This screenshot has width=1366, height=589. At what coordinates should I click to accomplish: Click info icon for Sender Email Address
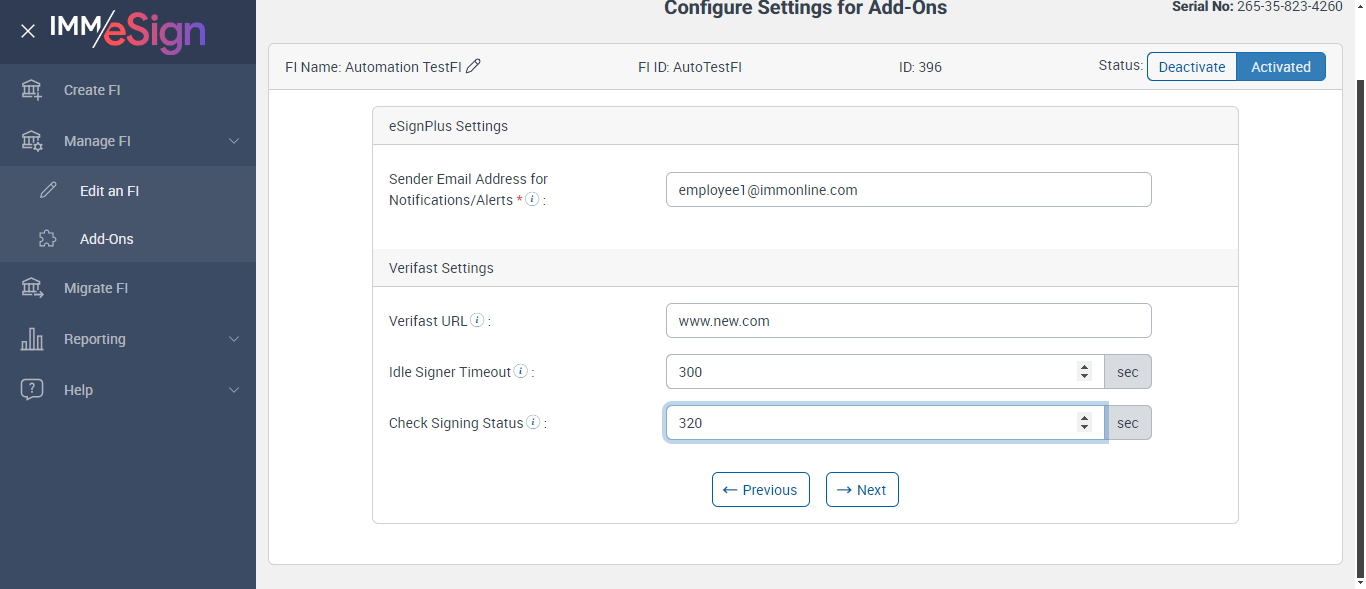click(532, 200)
